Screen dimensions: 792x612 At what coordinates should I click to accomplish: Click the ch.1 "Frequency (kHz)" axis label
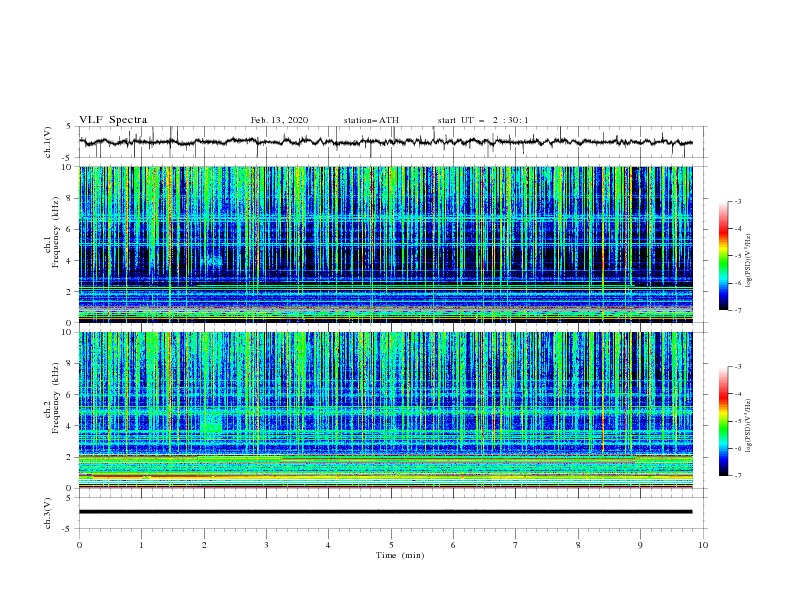[x=56, y=233]
